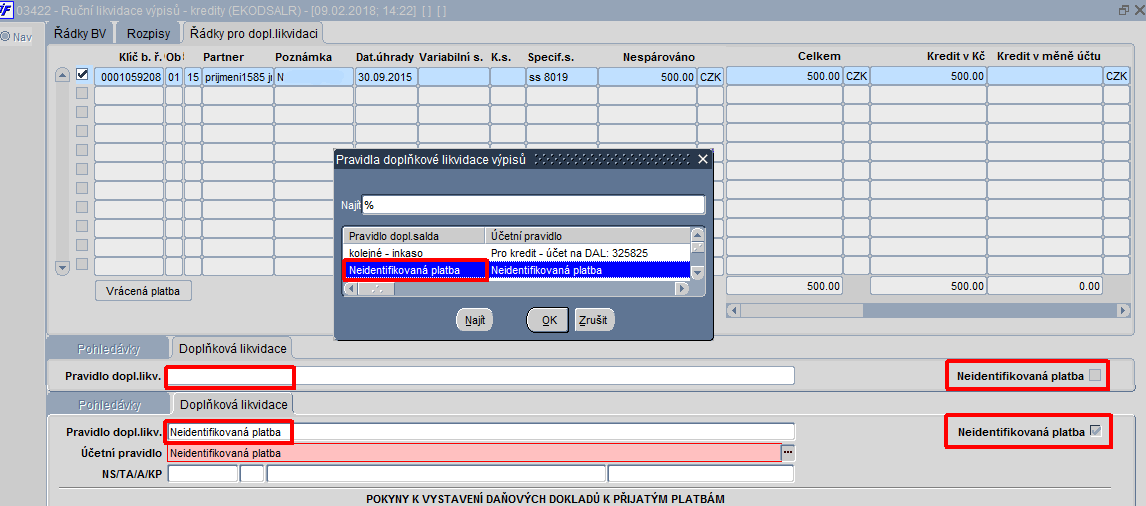Click the 0.00 total under Kredit v měně účtu
This screenshot has height=506, width=1146.
click(x=1044, y=287)
